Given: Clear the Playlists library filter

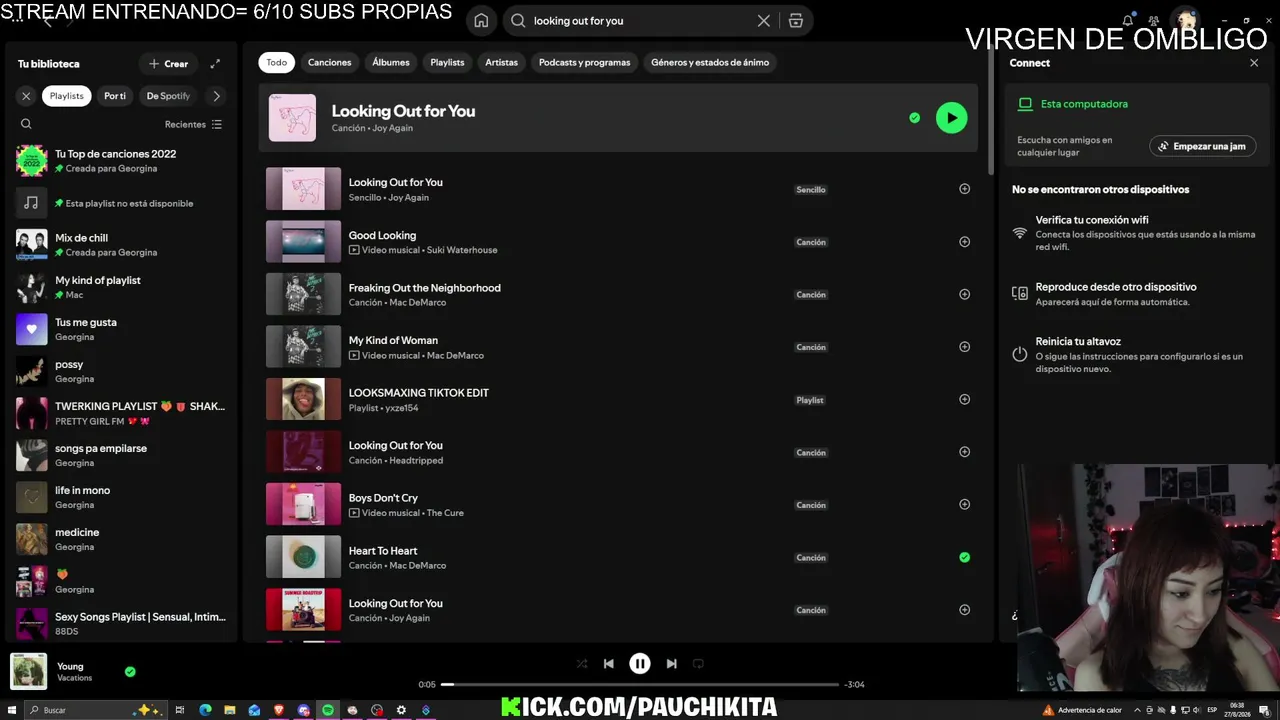Looking at the screenshot, I should pyautogui.click(x=26, y=96).
